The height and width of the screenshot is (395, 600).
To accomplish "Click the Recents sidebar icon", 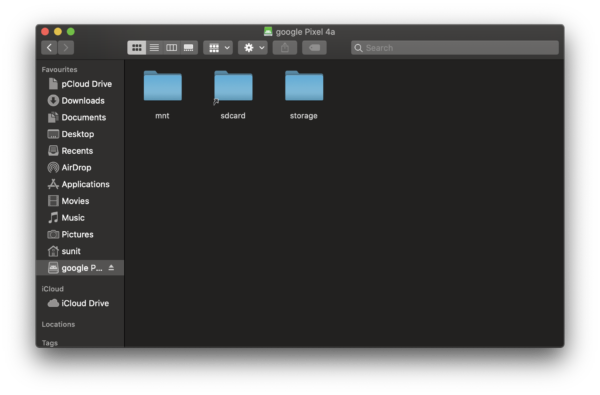I will coord(53,151).
